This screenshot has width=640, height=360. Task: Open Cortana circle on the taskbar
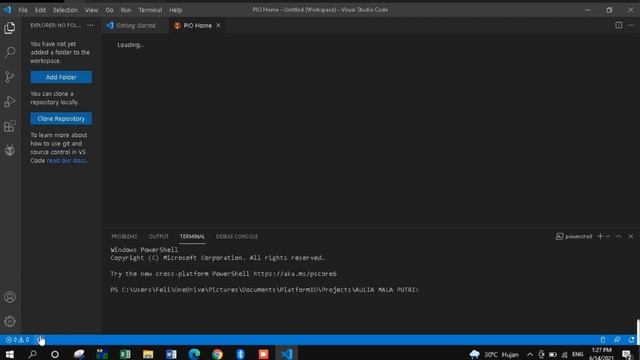[55, 354]
